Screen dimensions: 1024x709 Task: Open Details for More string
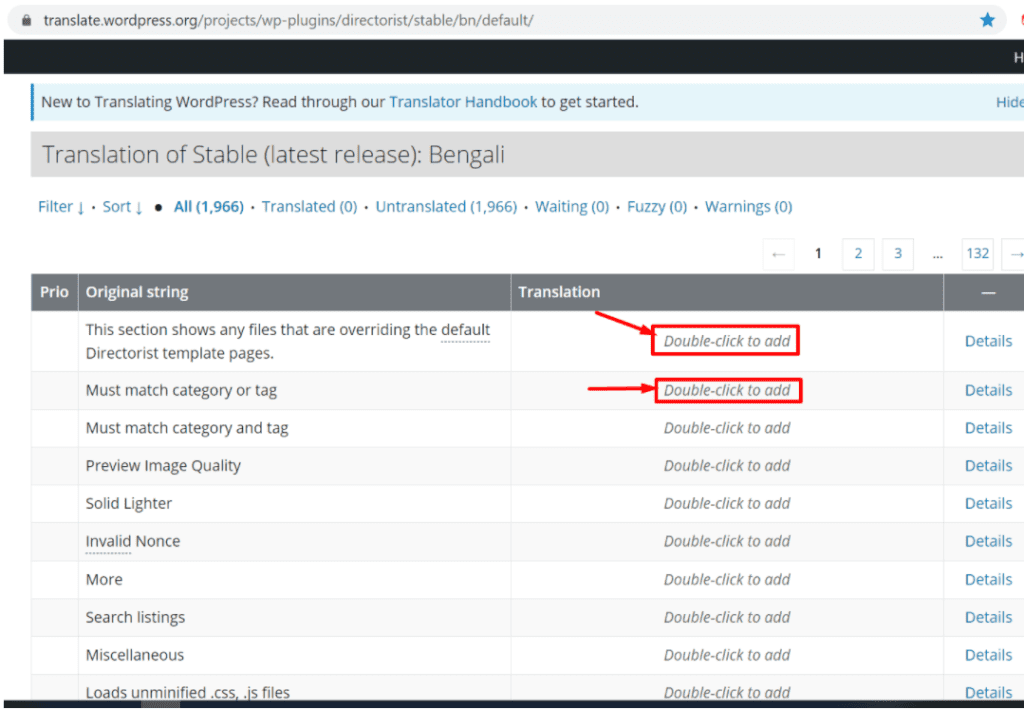(988, 580)
